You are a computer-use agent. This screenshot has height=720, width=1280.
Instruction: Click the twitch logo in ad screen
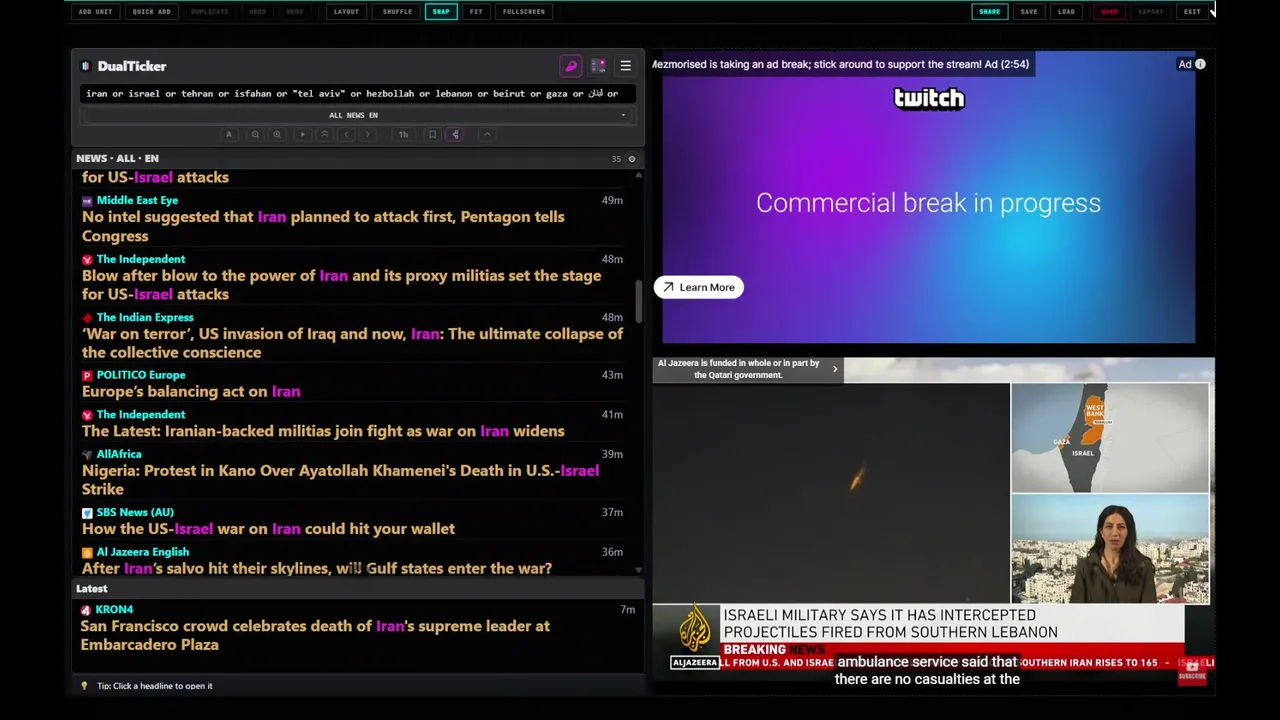coord(929,98)
